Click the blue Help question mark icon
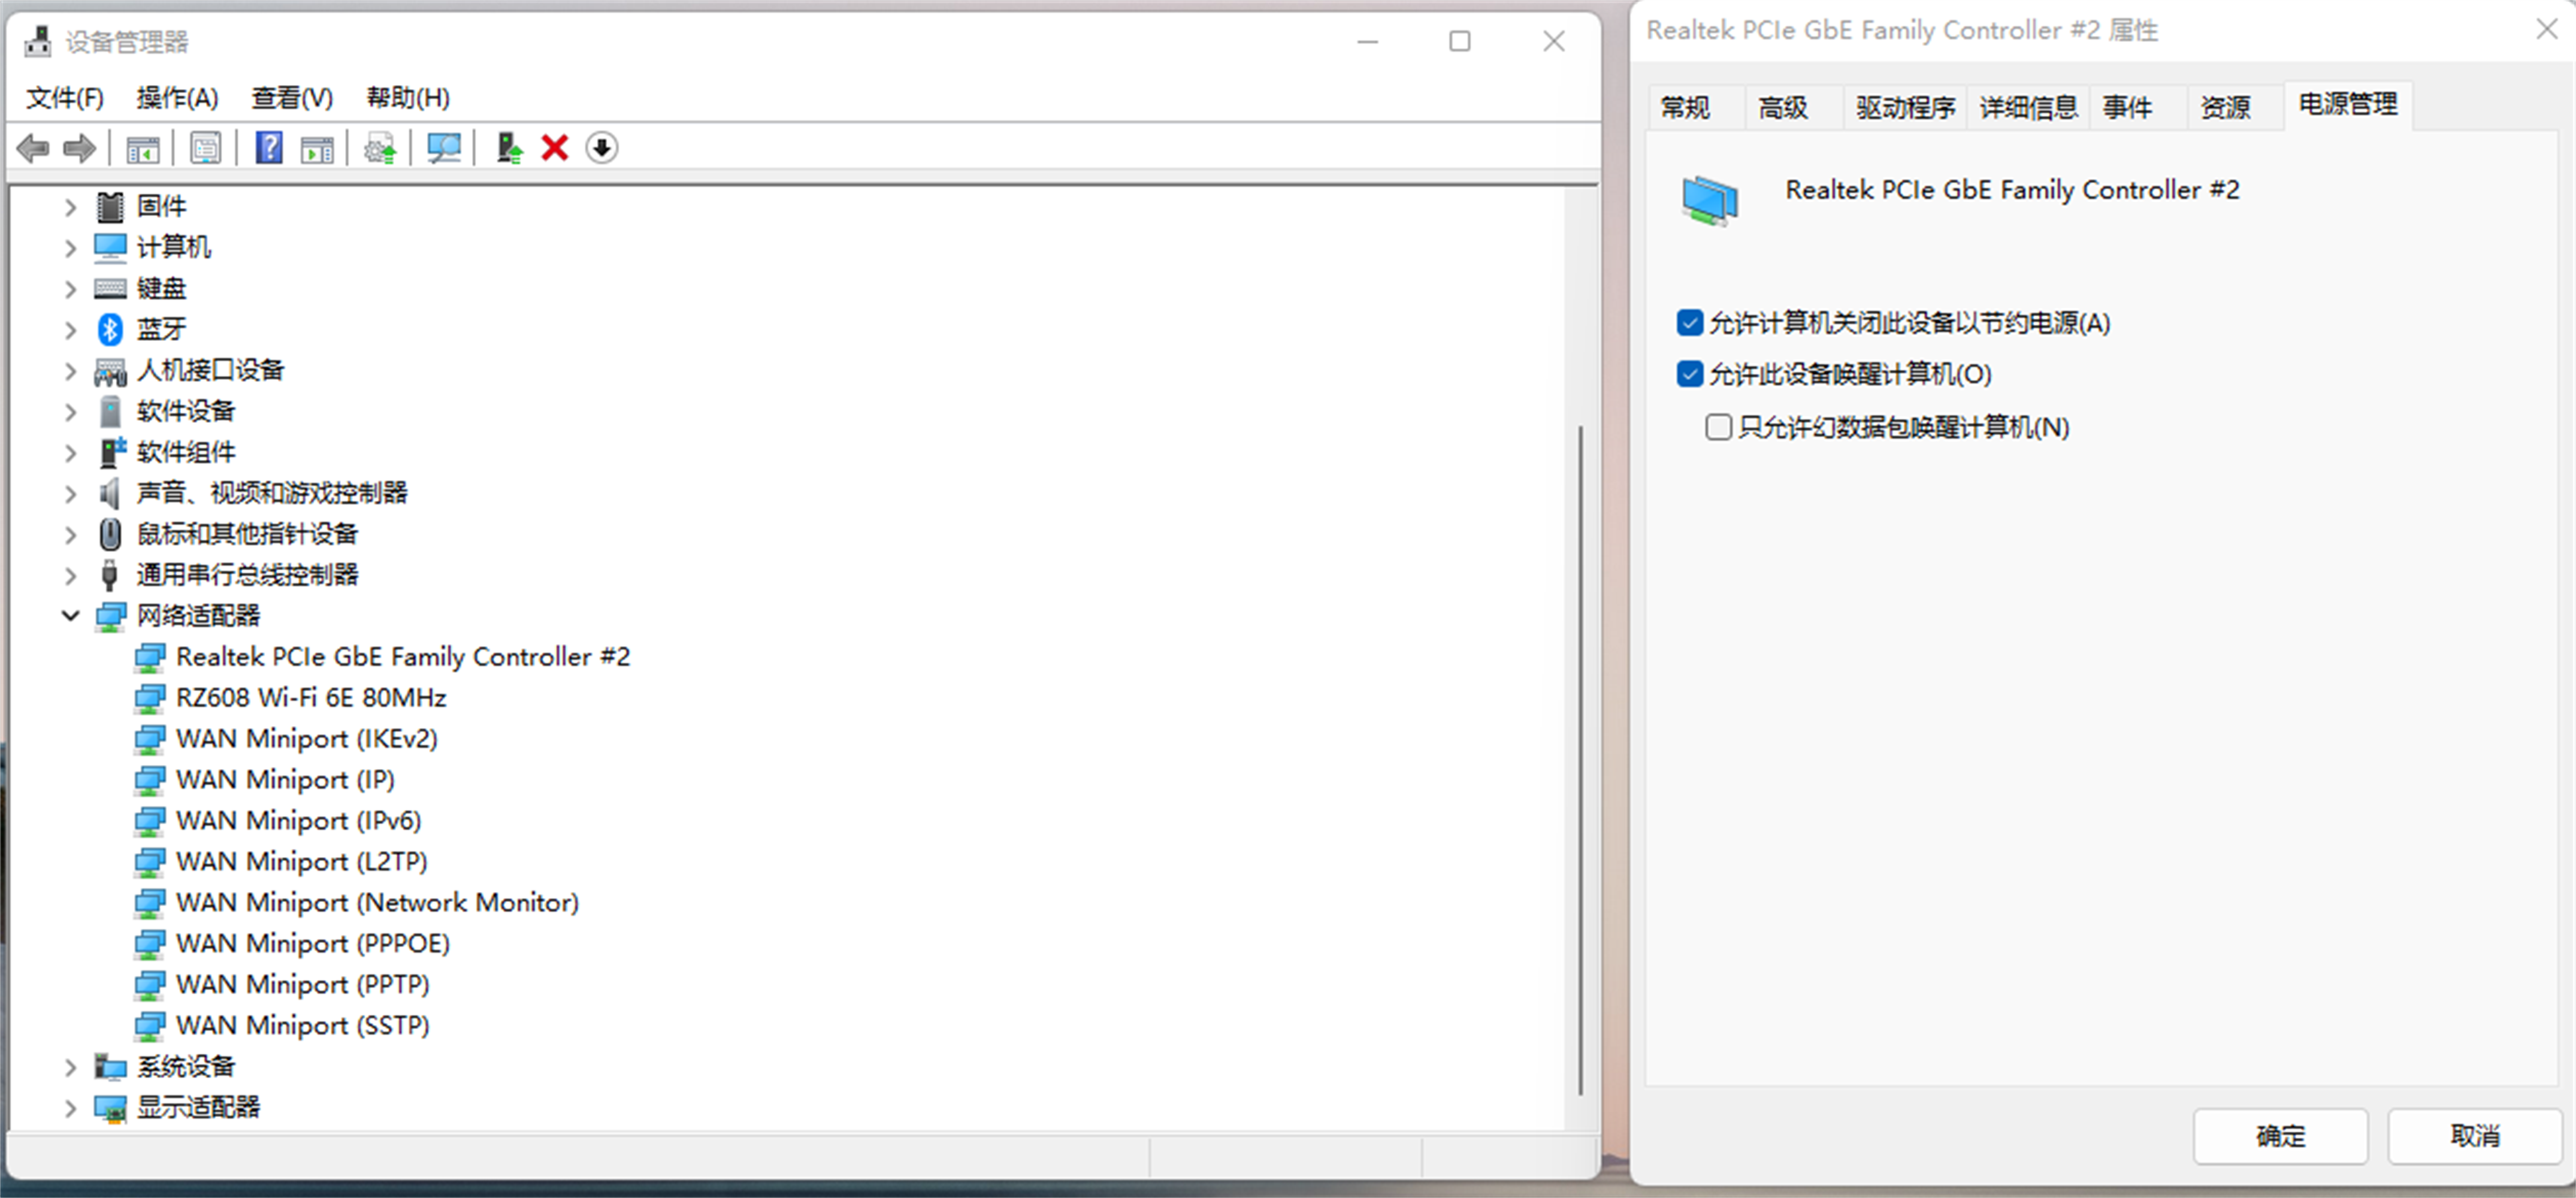Image resolution: width=2576 pixels, height=1198 pixels. pos(268,148)
